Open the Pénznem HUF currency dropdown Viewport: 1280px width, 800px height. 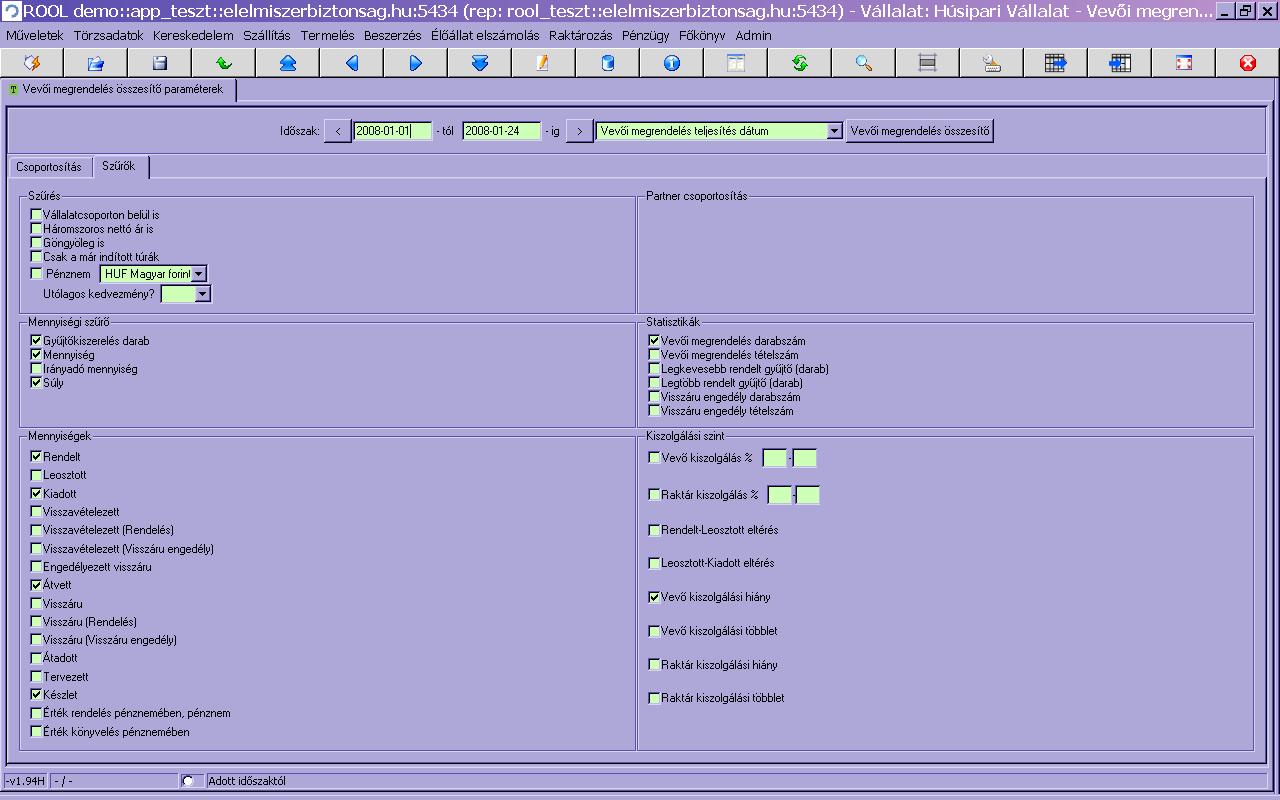click(x=199, y=274)
